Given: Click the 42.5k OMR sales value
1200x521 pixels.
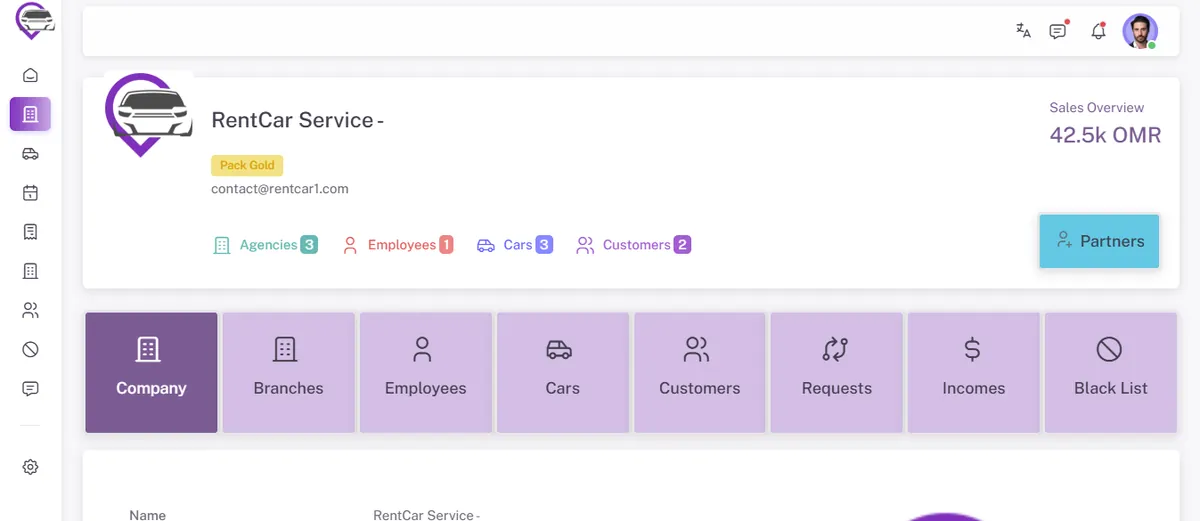Looking at the screenshot, I should point(1105,135).
